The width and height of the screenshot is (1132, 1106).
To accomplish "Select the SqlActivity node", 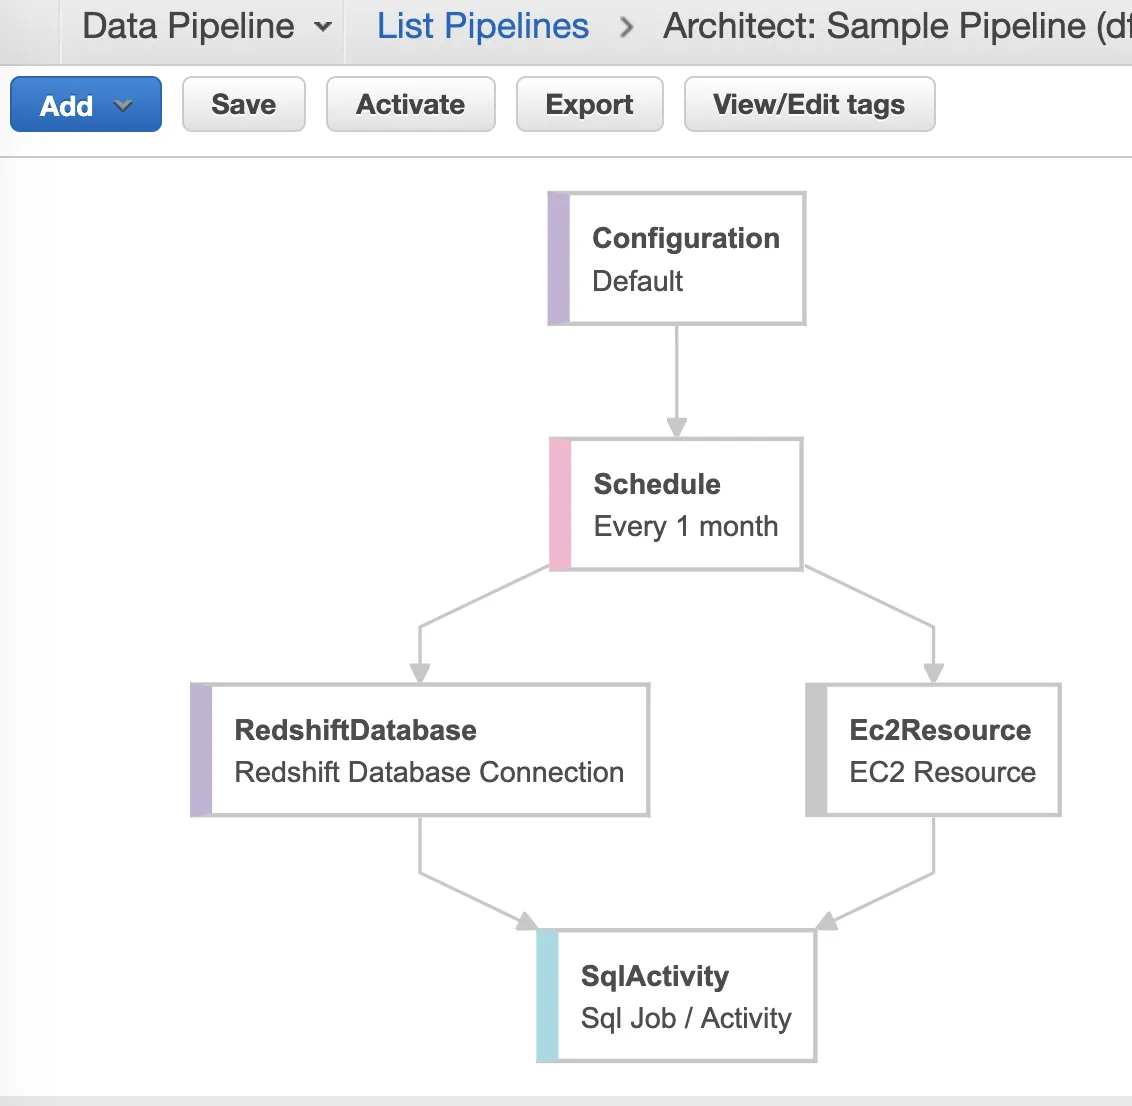I will [686, 997].
